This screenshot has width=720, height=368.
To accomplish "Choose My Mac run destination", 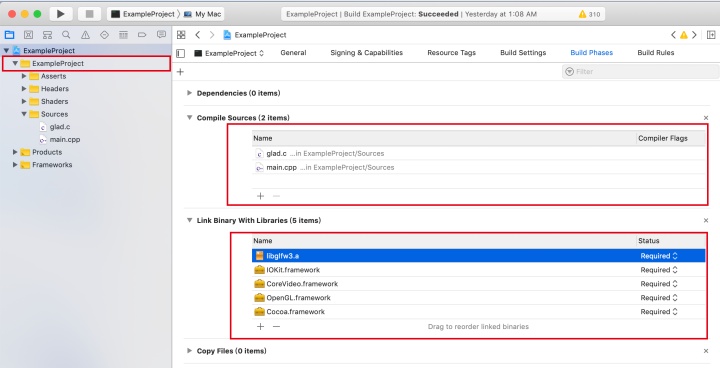I will click(203, 14).
